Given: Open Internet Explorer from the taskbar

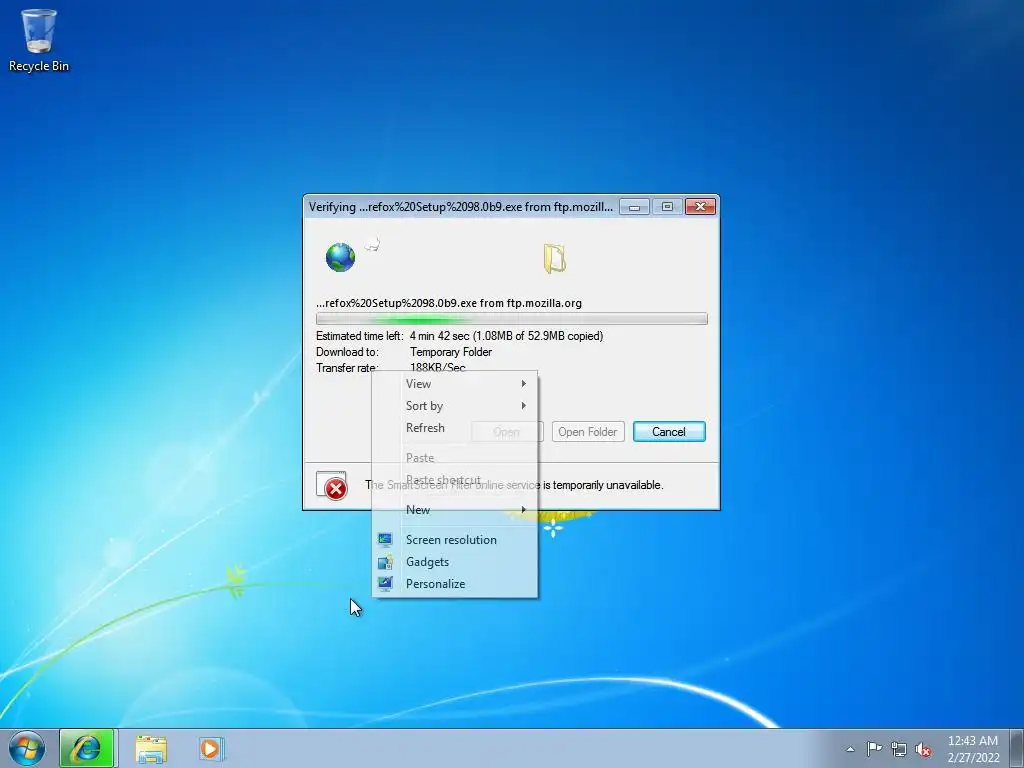Looking at the screenshot, I should [87, 748].
